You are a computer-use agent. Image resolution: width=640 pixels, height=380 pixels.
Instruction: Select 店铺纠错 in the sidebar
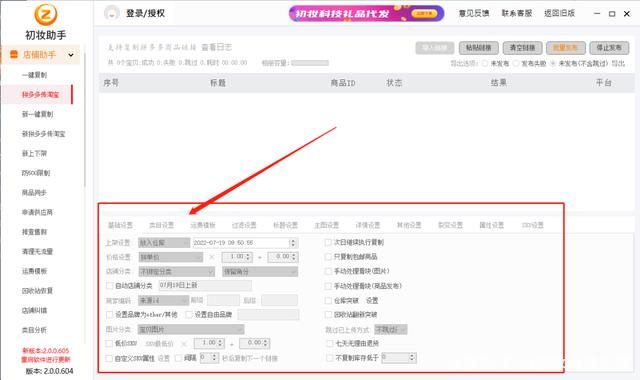tap(35, 310)
